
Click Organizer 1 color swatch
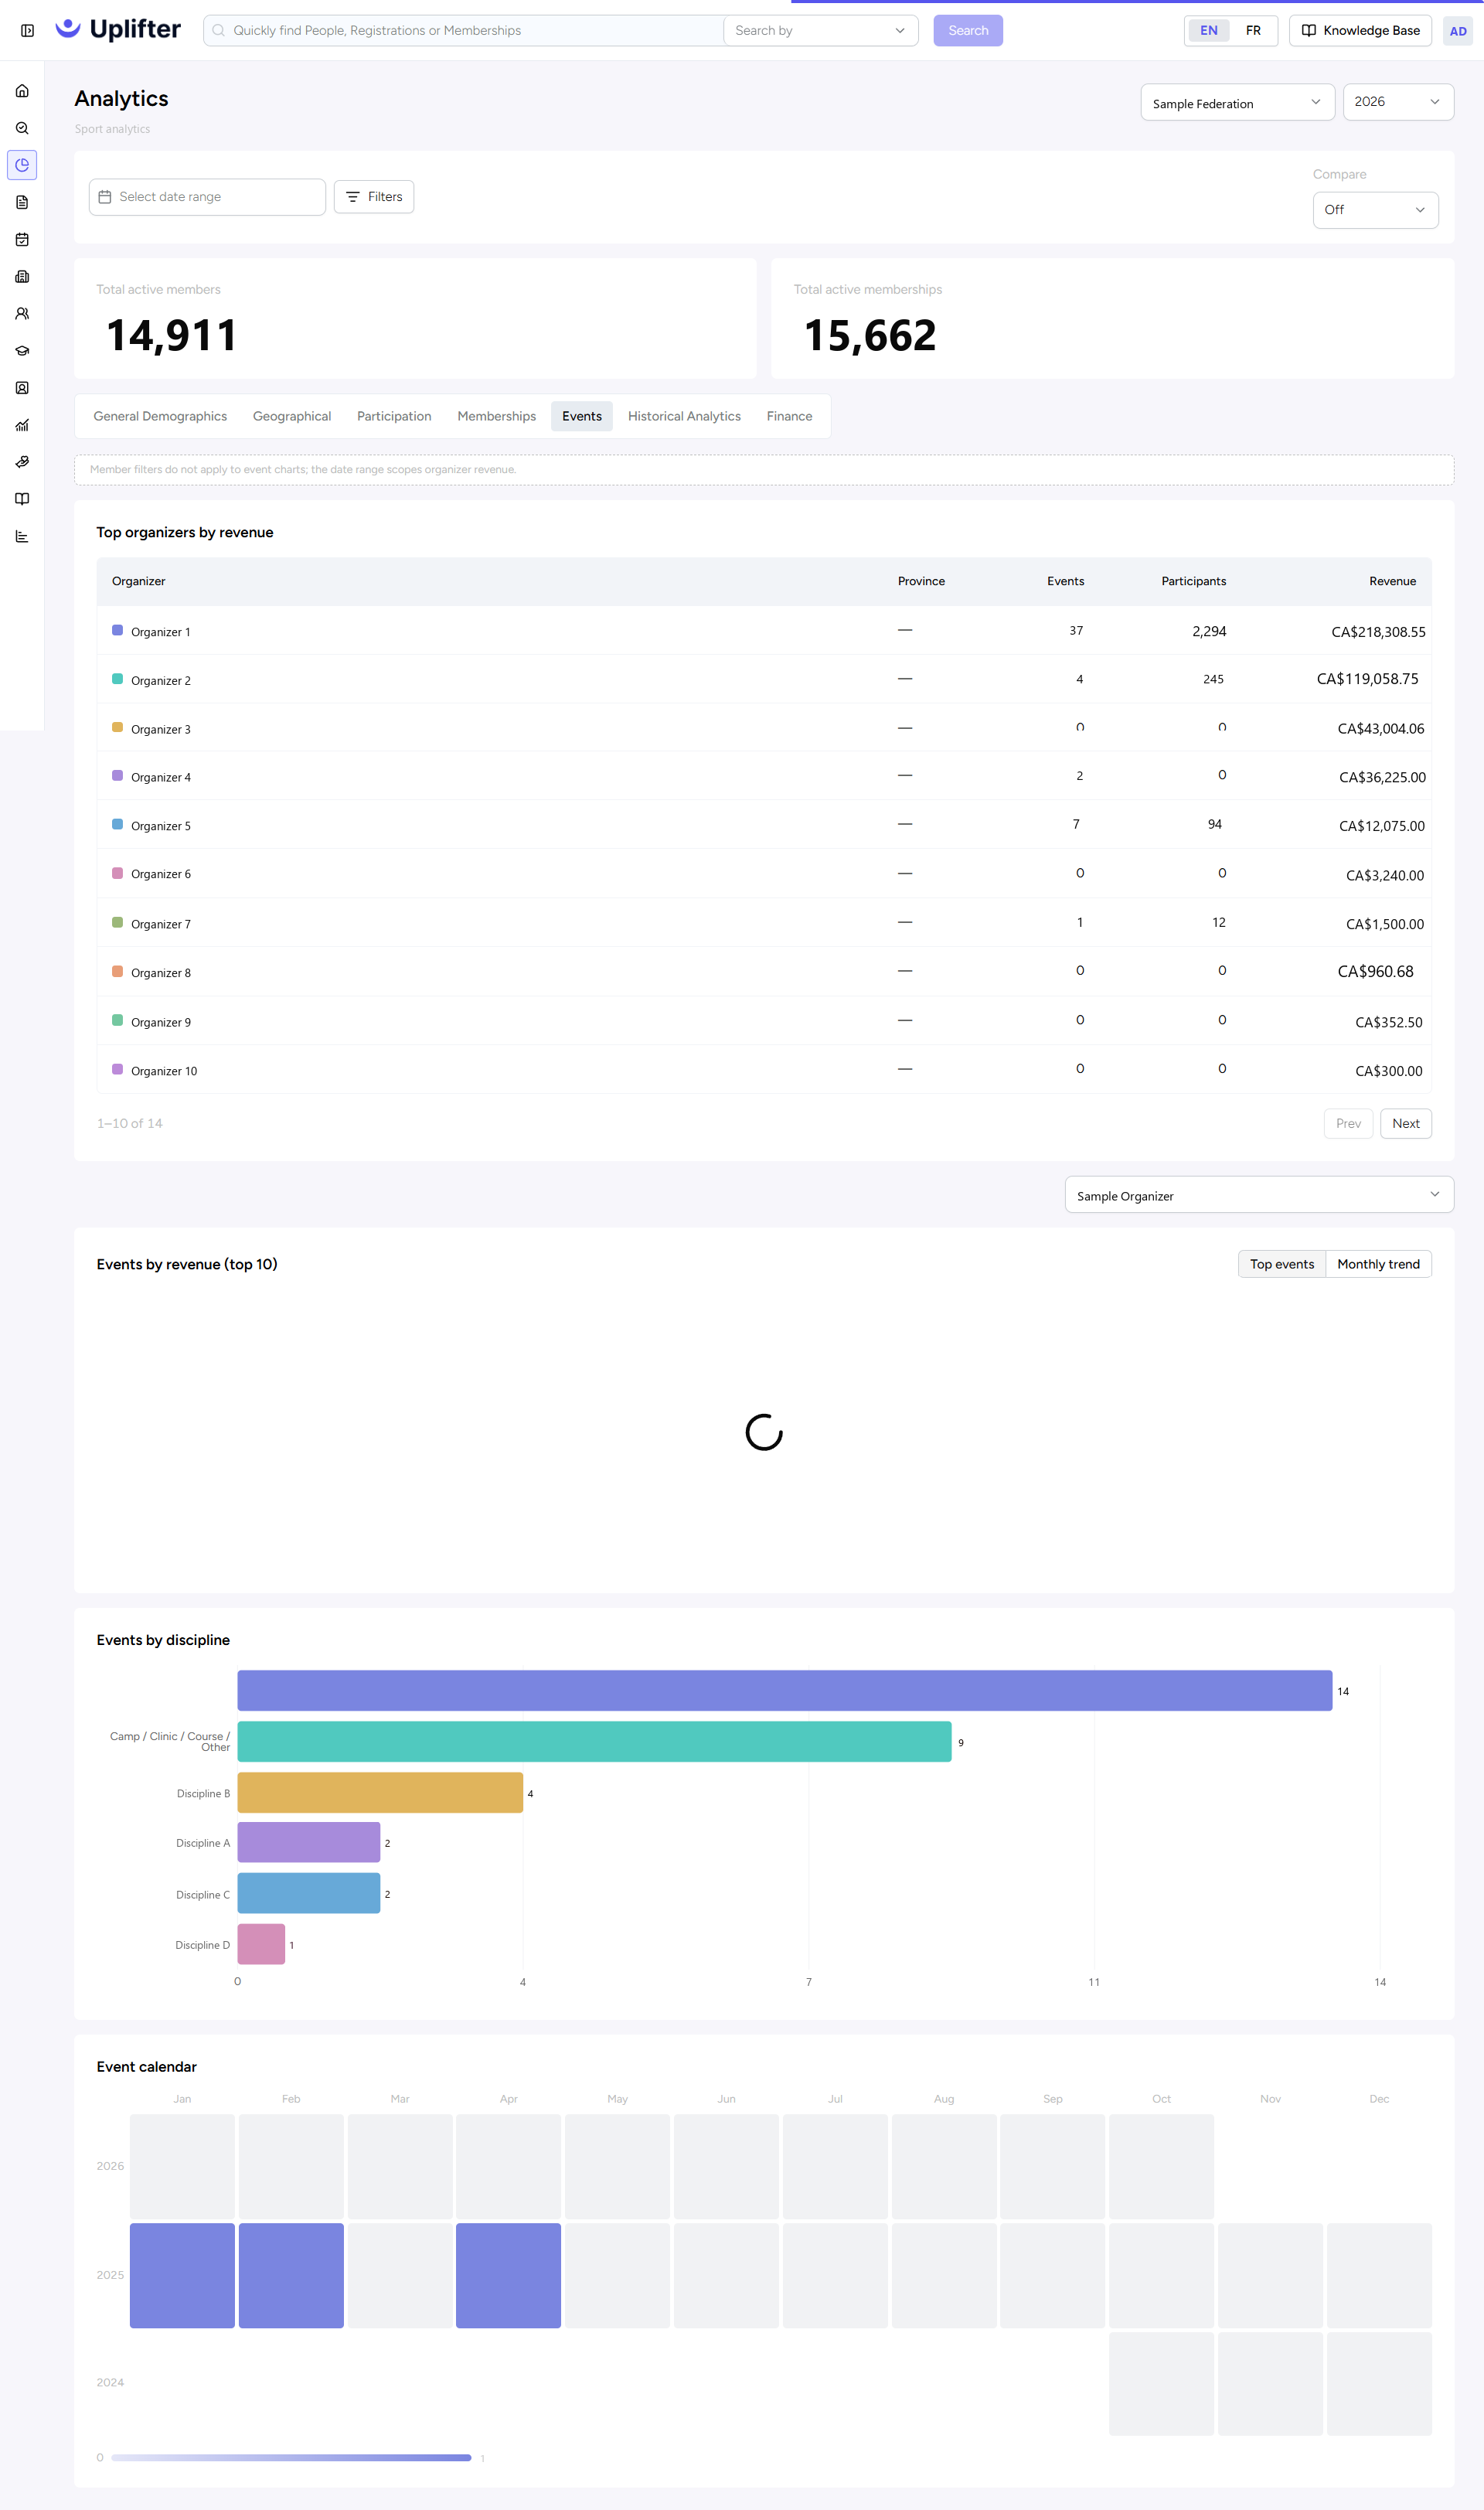[117, 631]
